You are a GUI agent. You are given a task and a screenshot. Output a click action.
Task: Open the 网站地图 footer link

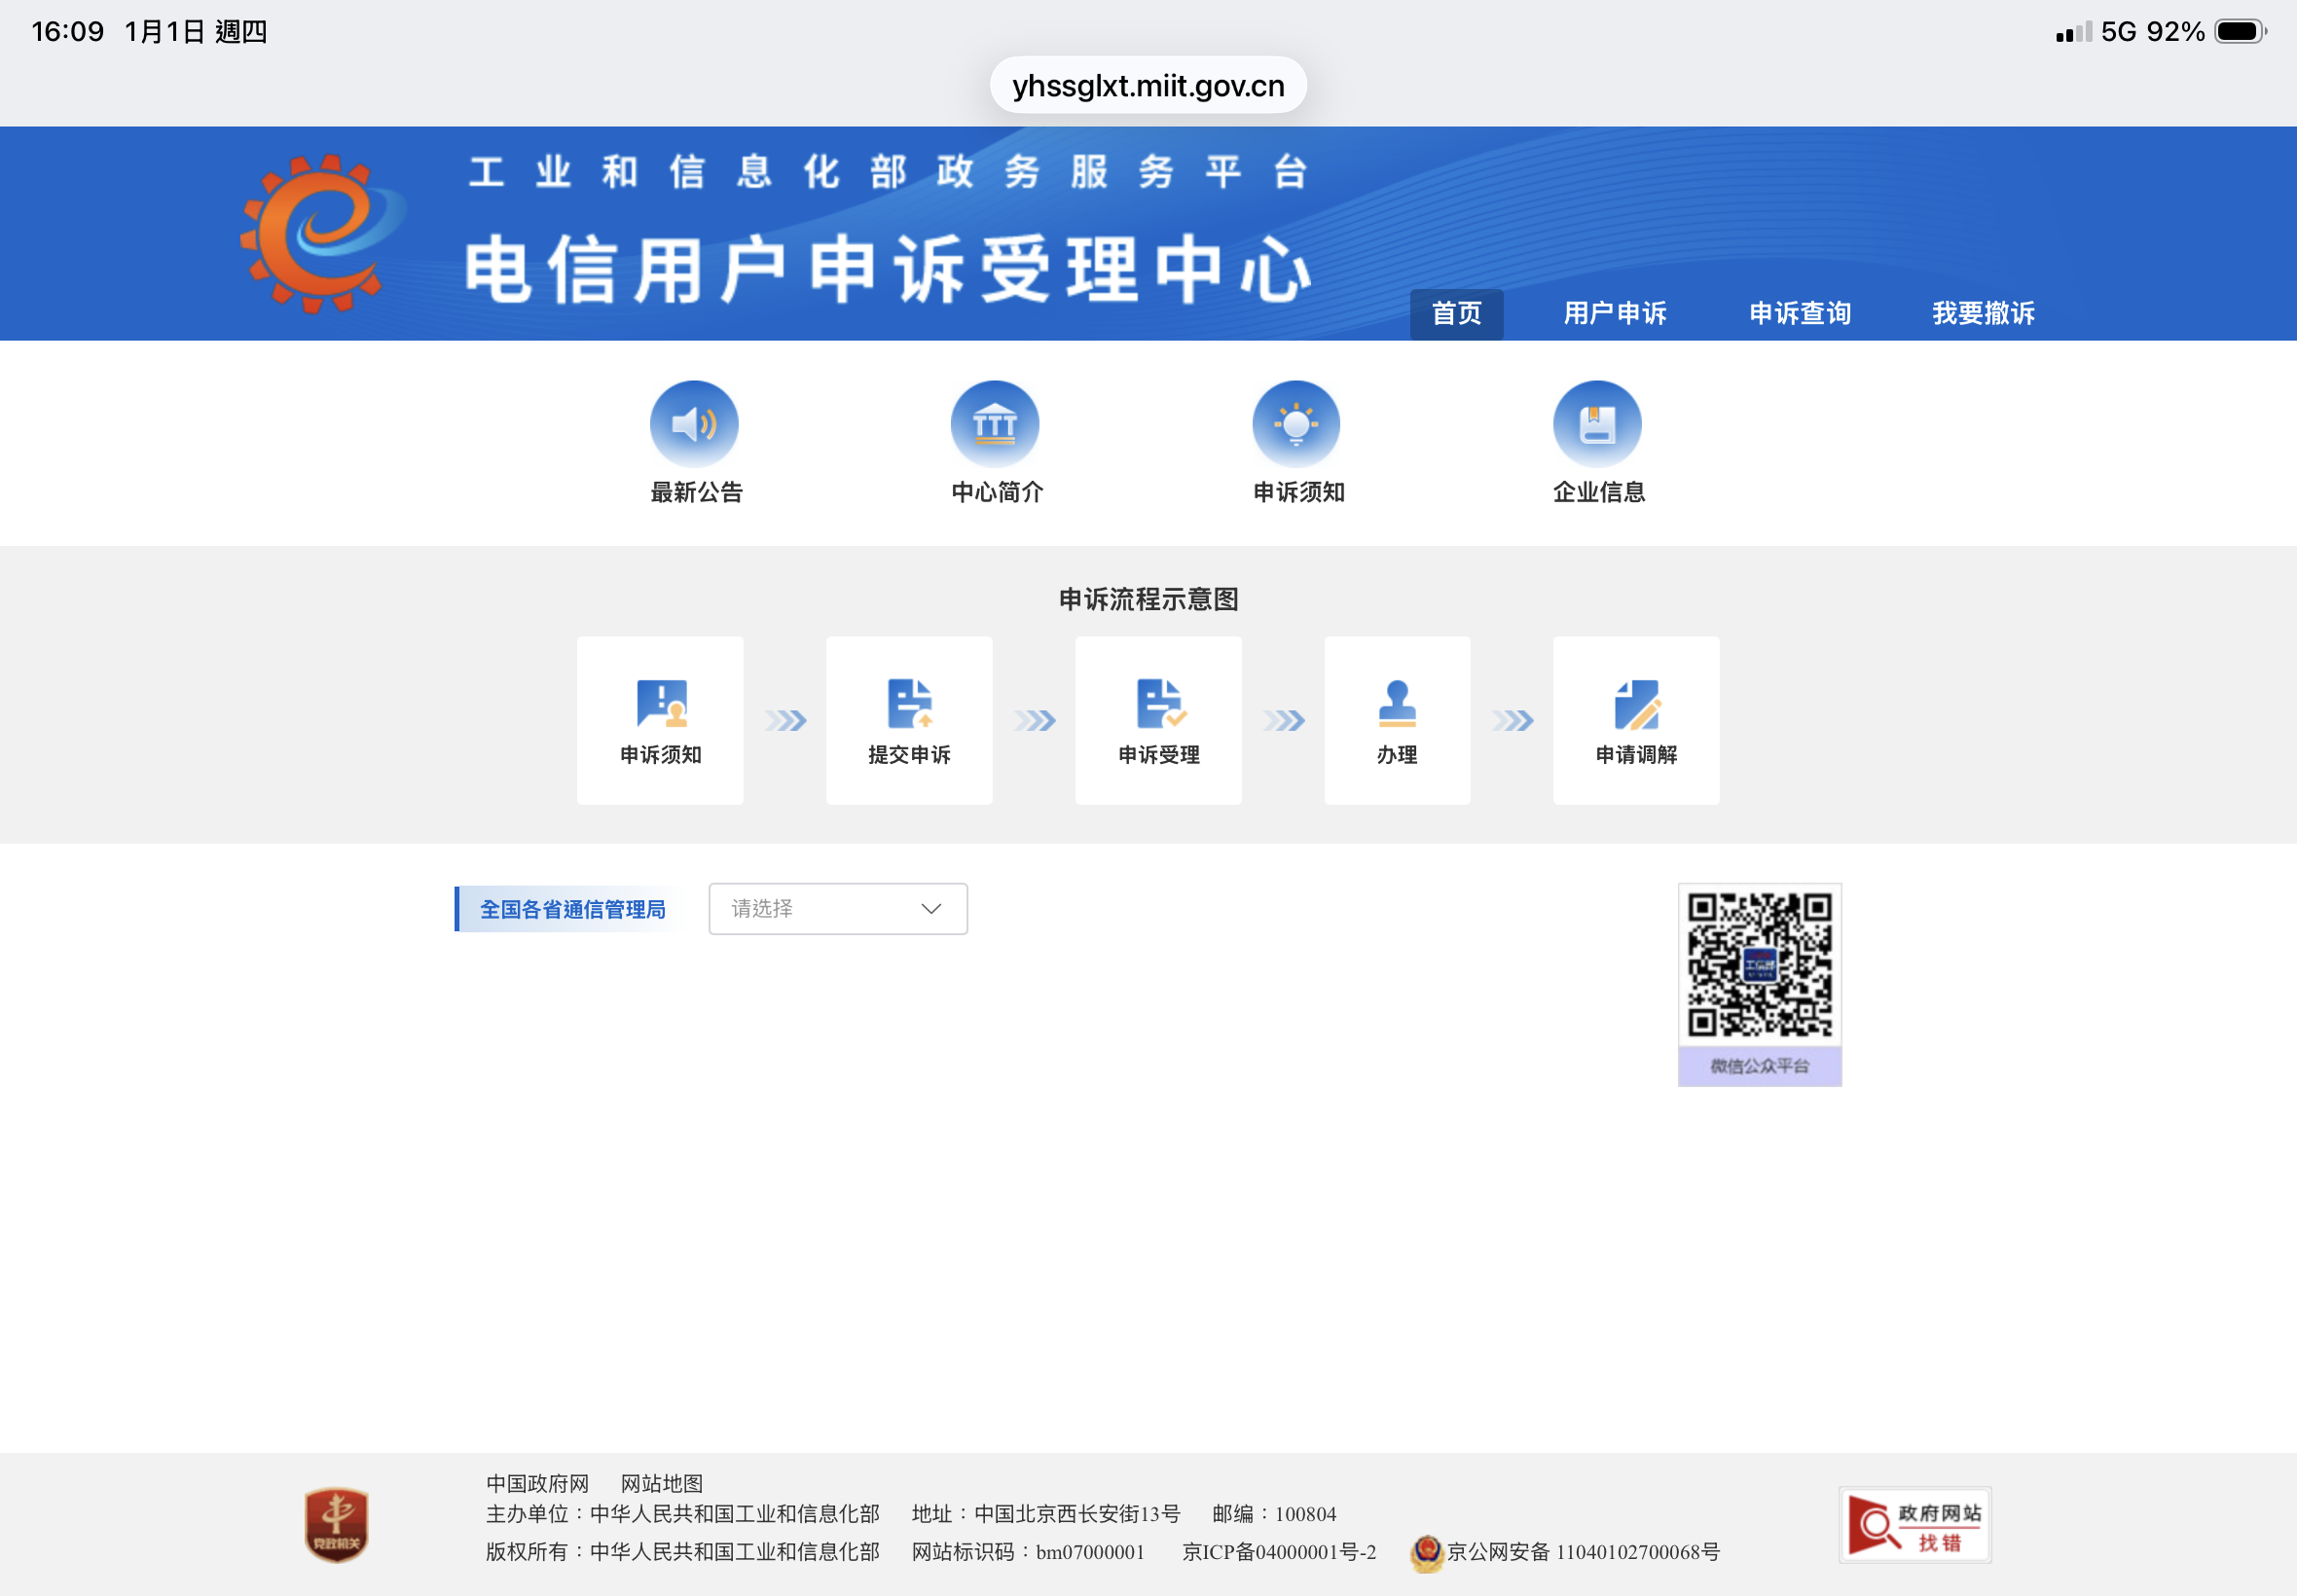click(x=661, y=1483)
